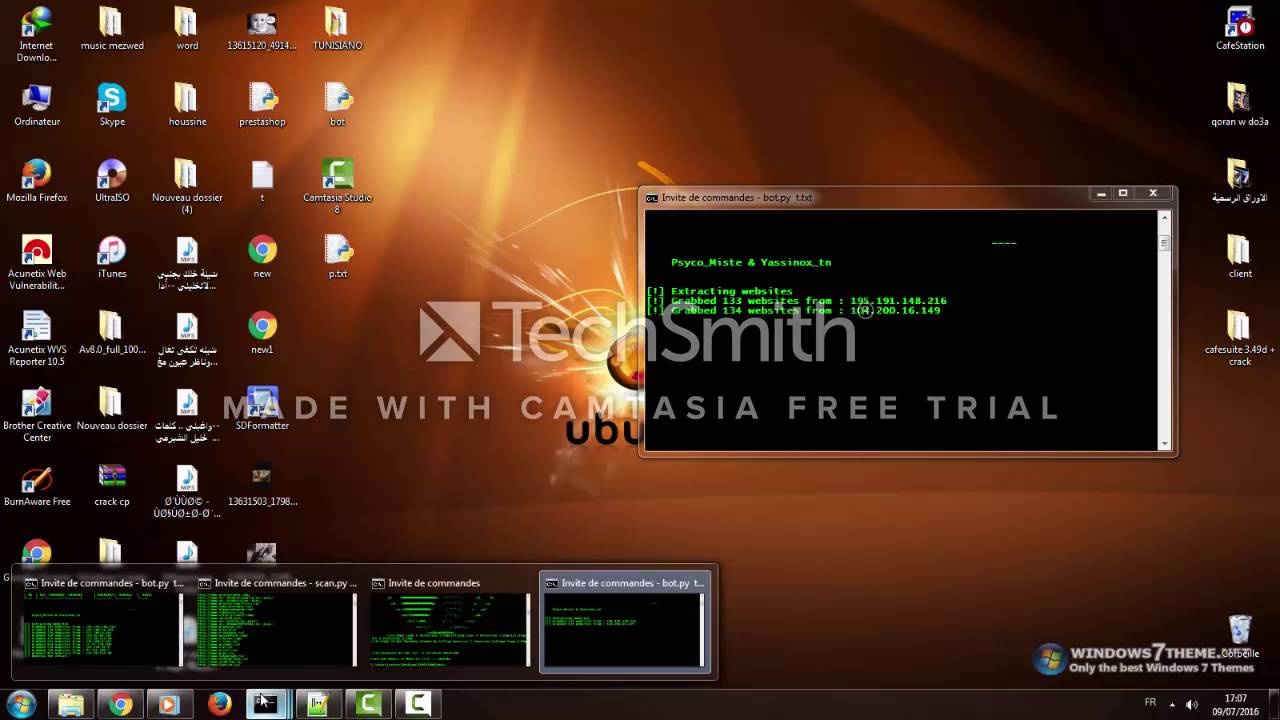1280x720 pixels.
Task: Open Chrome shortcut named new
Action: coord(262,256)
